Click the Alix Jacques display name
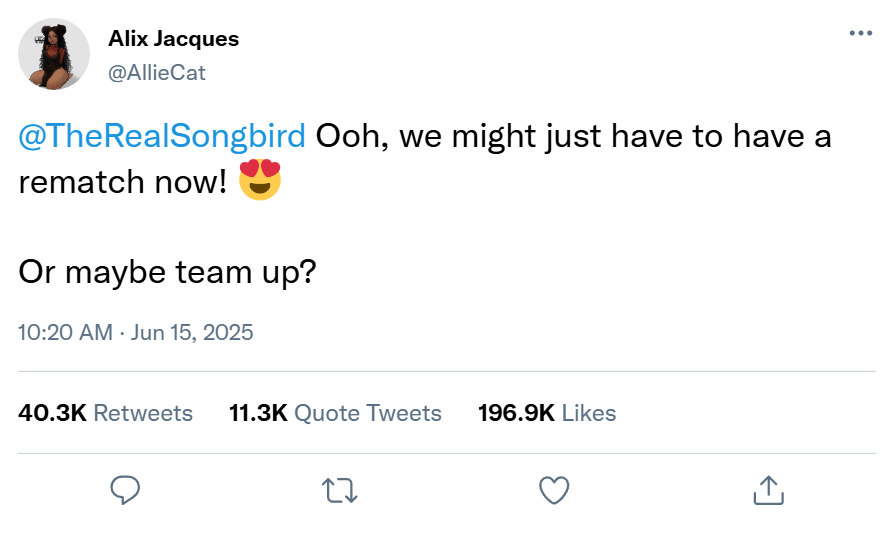Viewport: 894px width, 544px height. pos(173,39)
